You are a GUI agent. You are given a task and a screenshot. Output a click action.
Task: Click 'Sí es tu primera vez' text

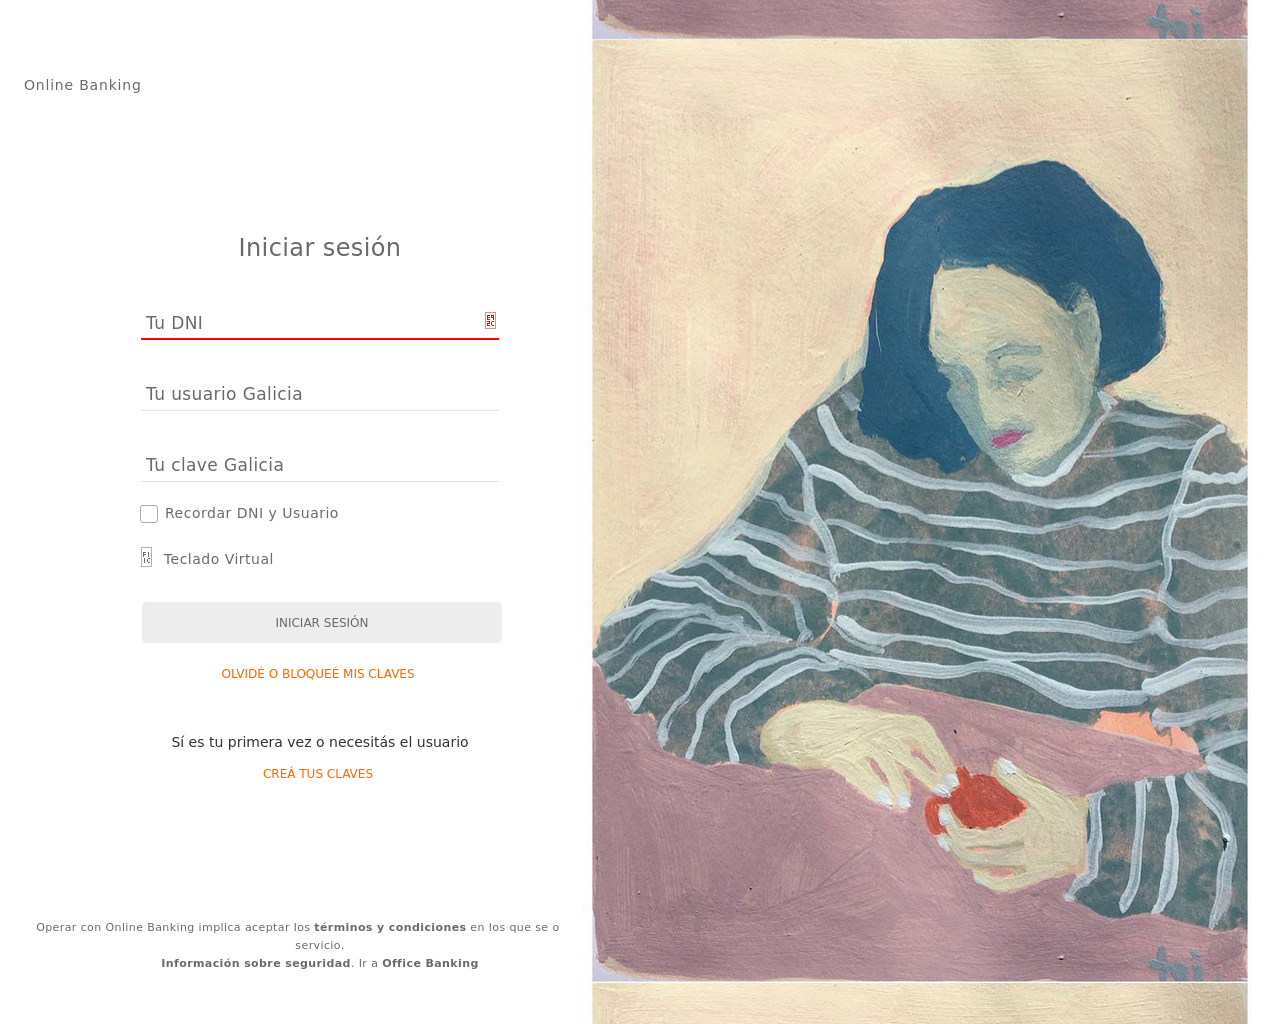[320, 742]
